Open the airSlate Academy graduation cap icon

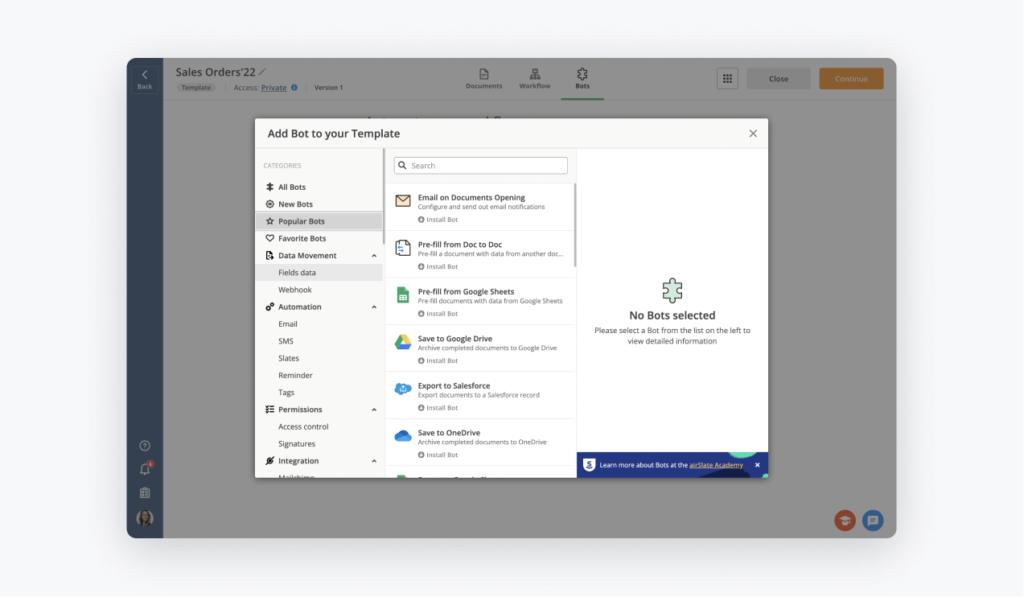845,520
